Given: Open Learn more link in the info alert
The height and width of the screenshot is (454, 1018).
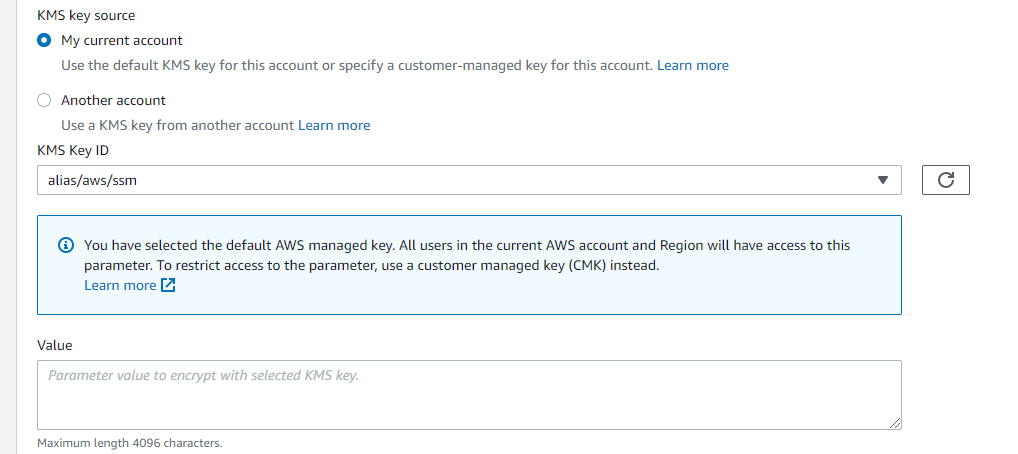Looking at the screenshot, I should pos(120,285).
